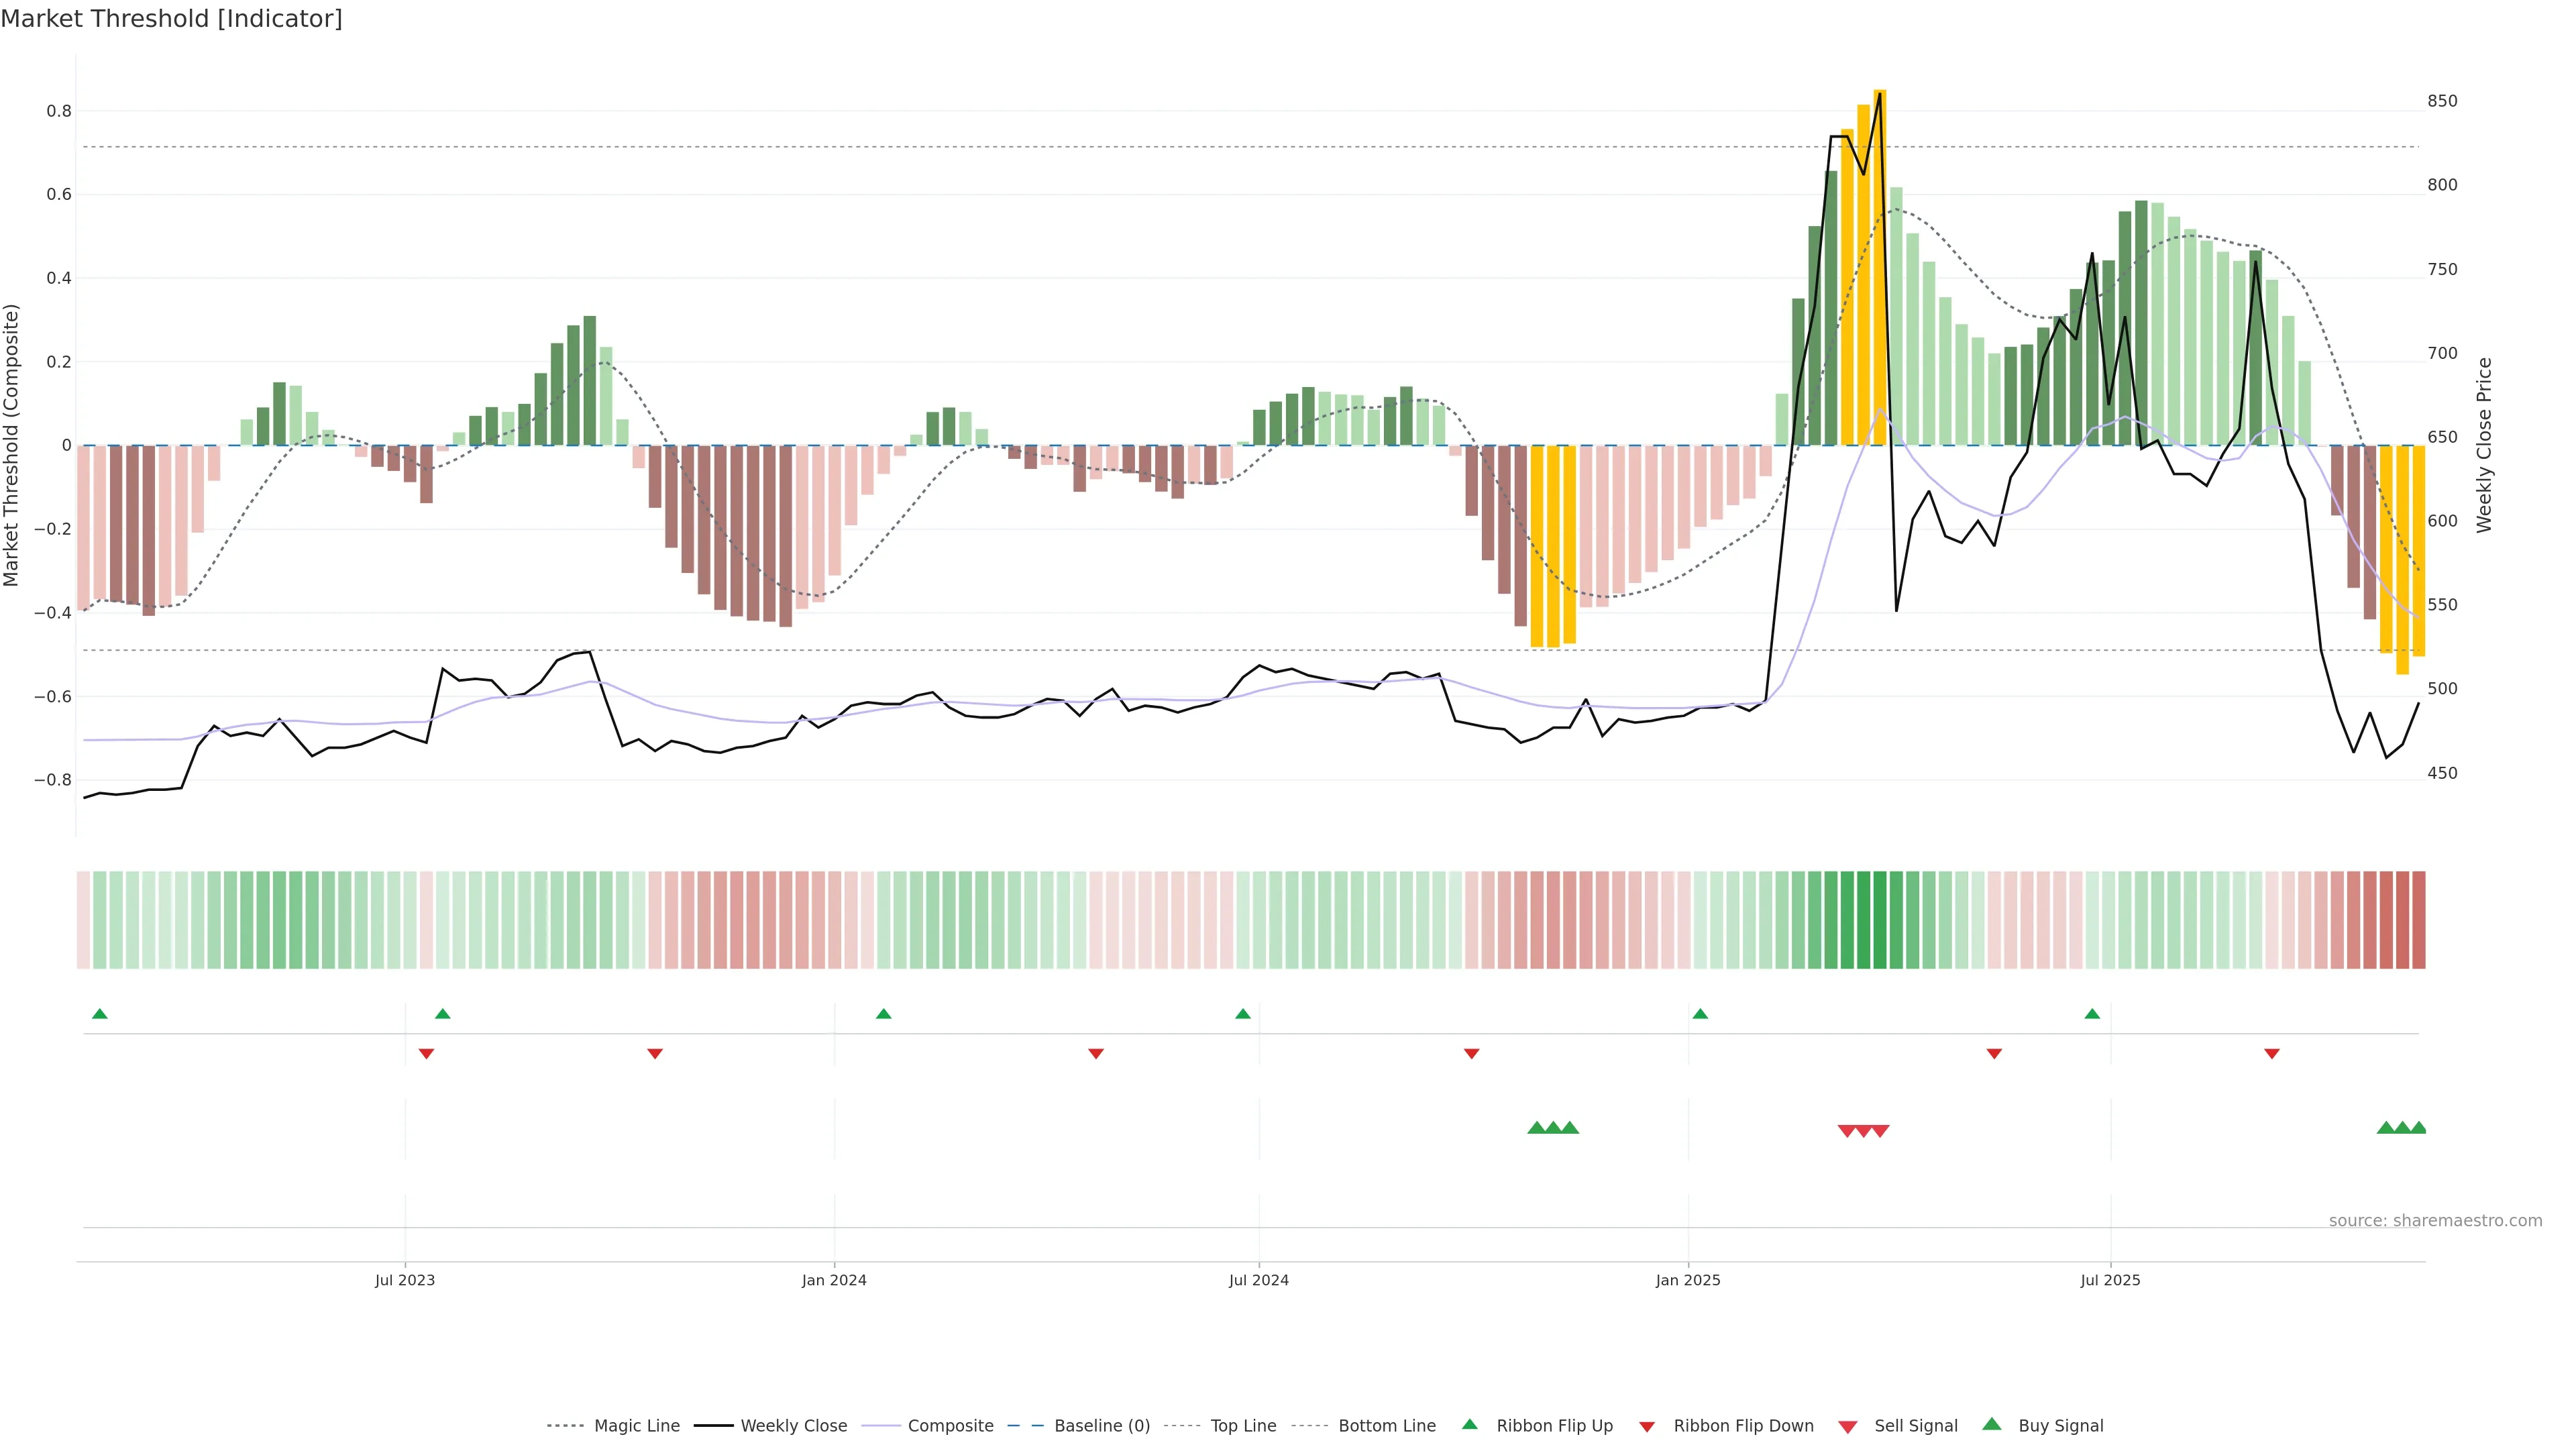Open the source: sharemaestro.com link
The width and height of the screenshot is (2576, 1449).
2435,1220
